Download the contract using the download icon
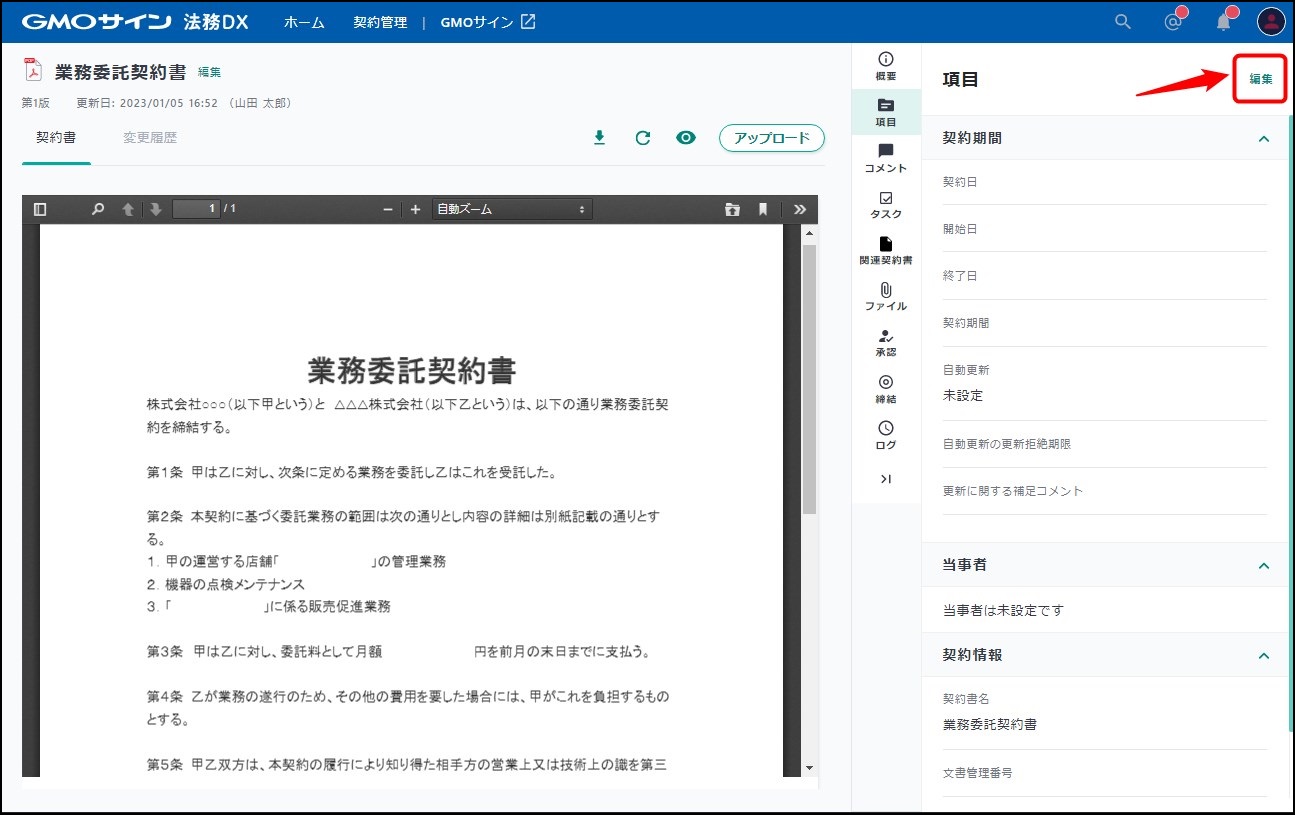The height and width of the screenshot is (815, 1295). tap(599, 138)
